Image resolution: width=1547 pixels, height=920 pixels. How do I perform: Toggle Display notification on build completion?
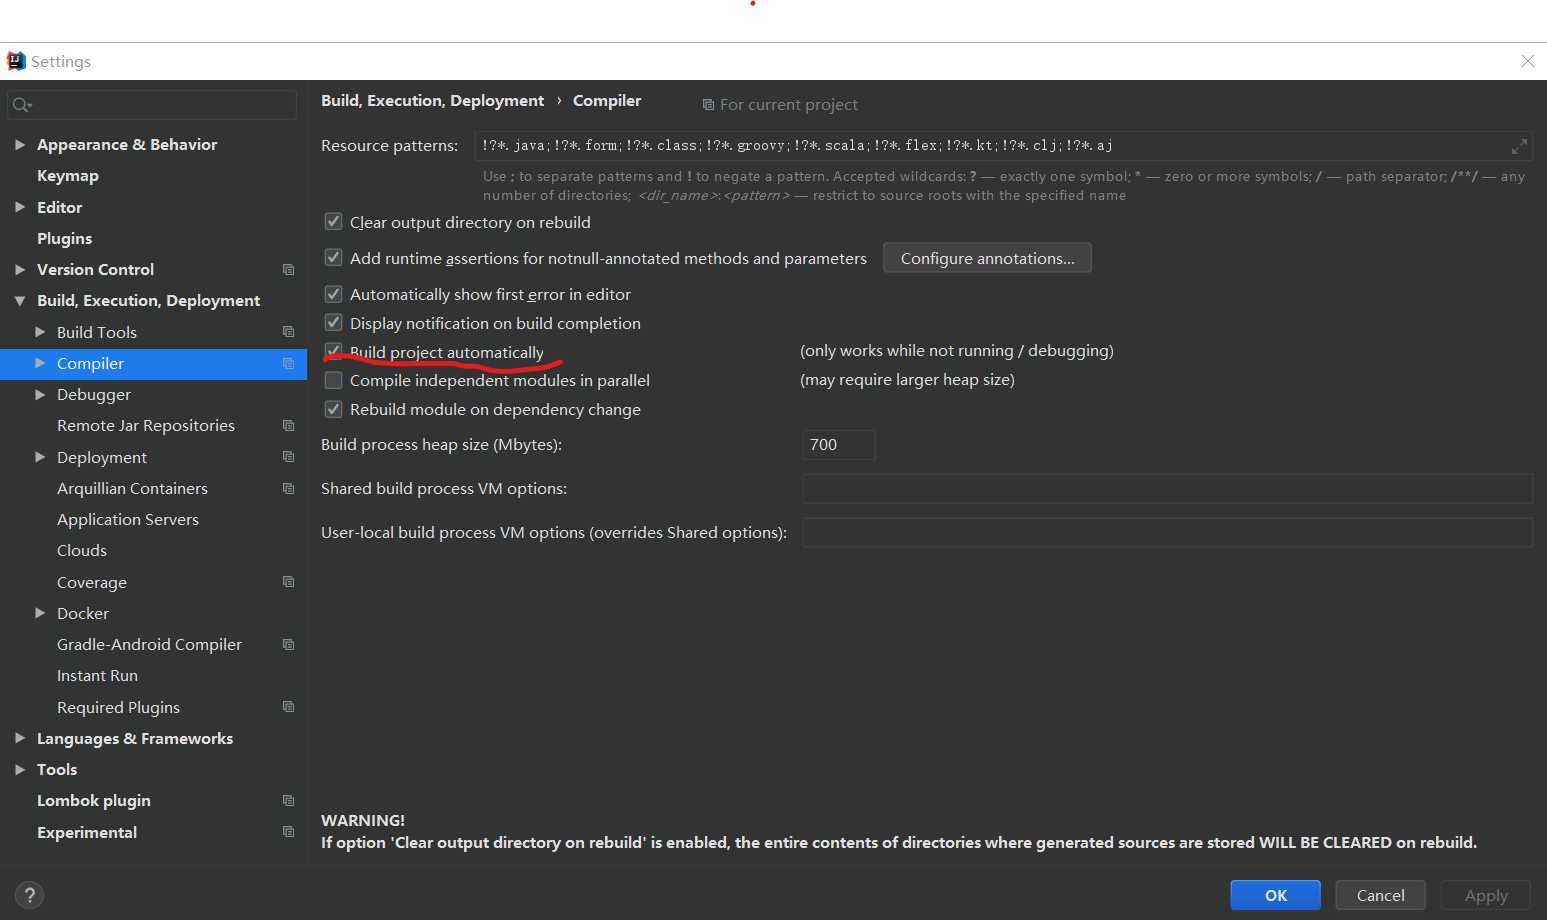[x=333, y=323]
